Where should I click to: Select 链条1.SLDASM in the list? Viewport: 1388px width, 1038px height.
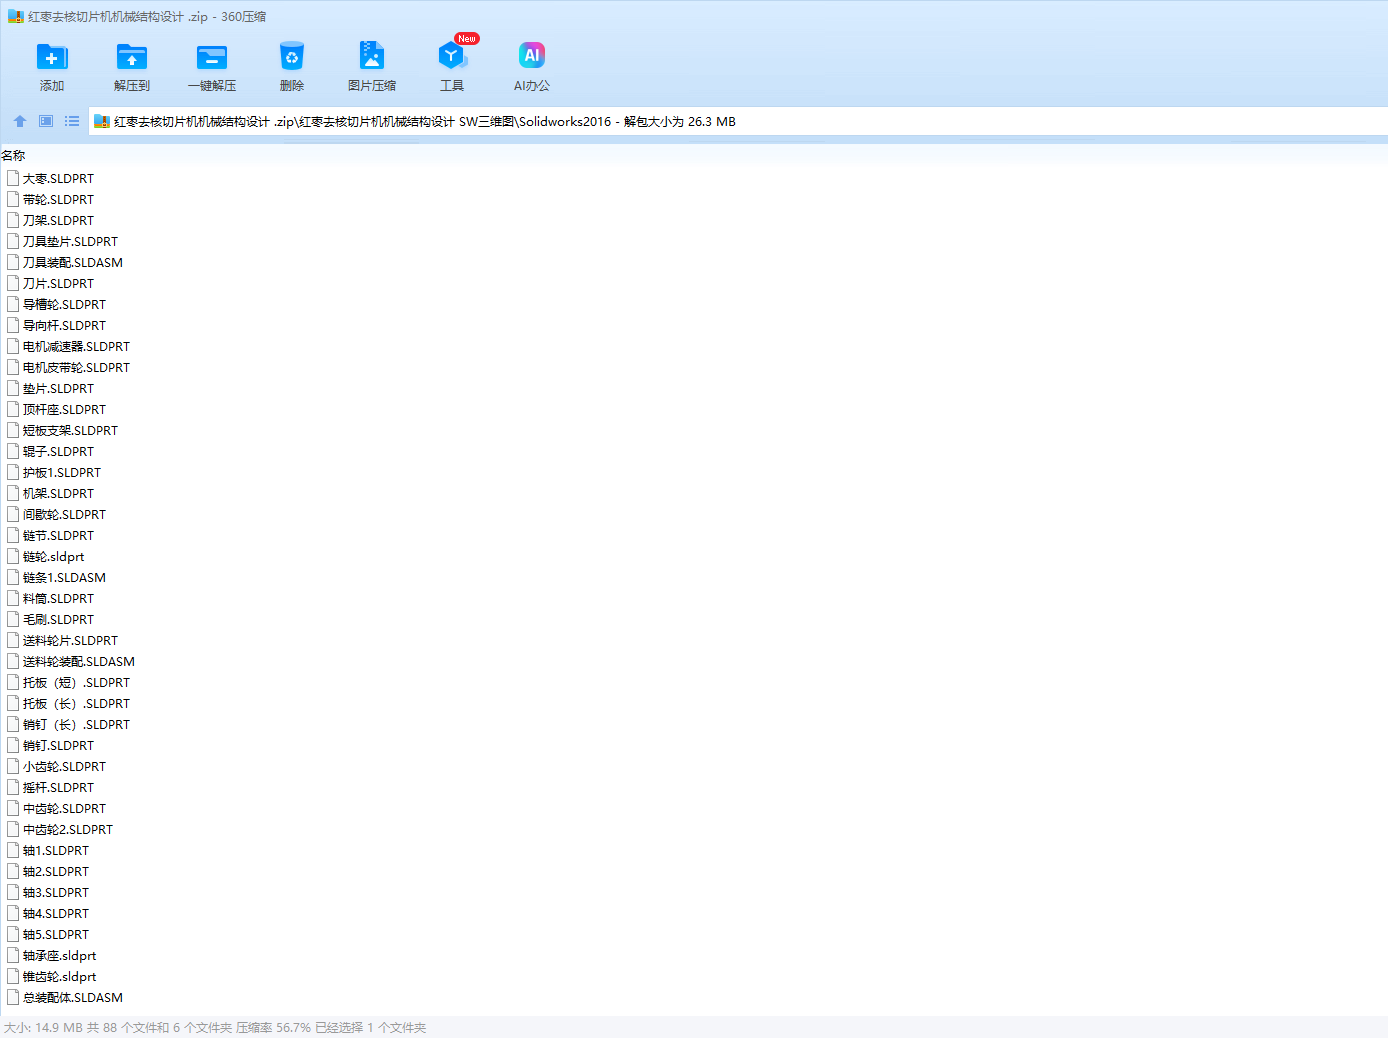click(x=64, y=578)
